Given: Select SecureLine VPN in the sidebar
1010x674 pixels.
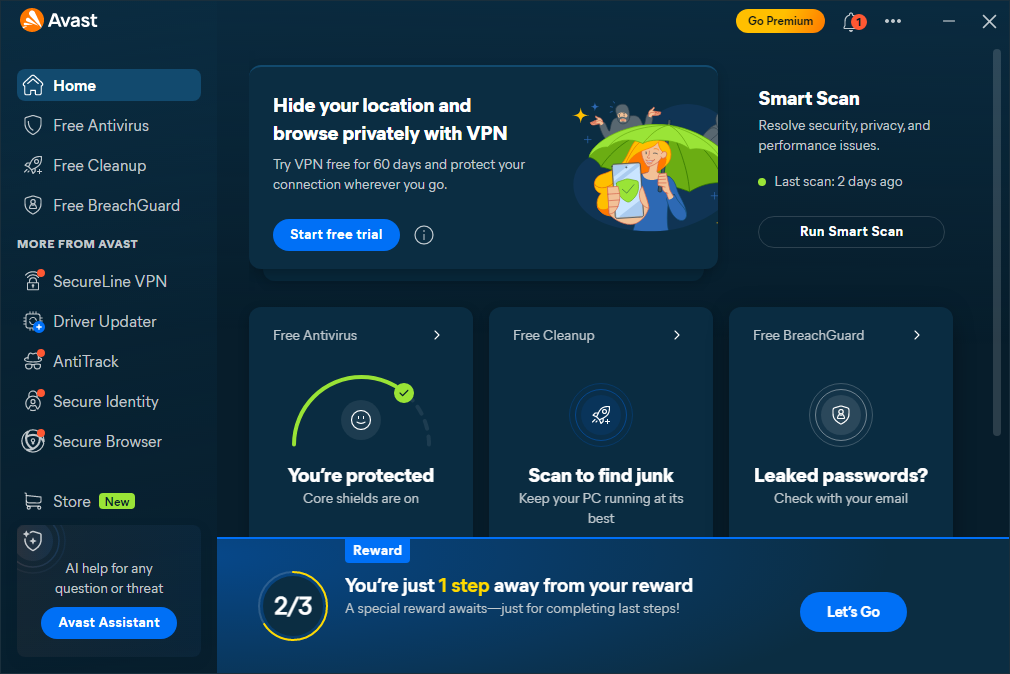Looking at the screenshot, I should (109, 281).
